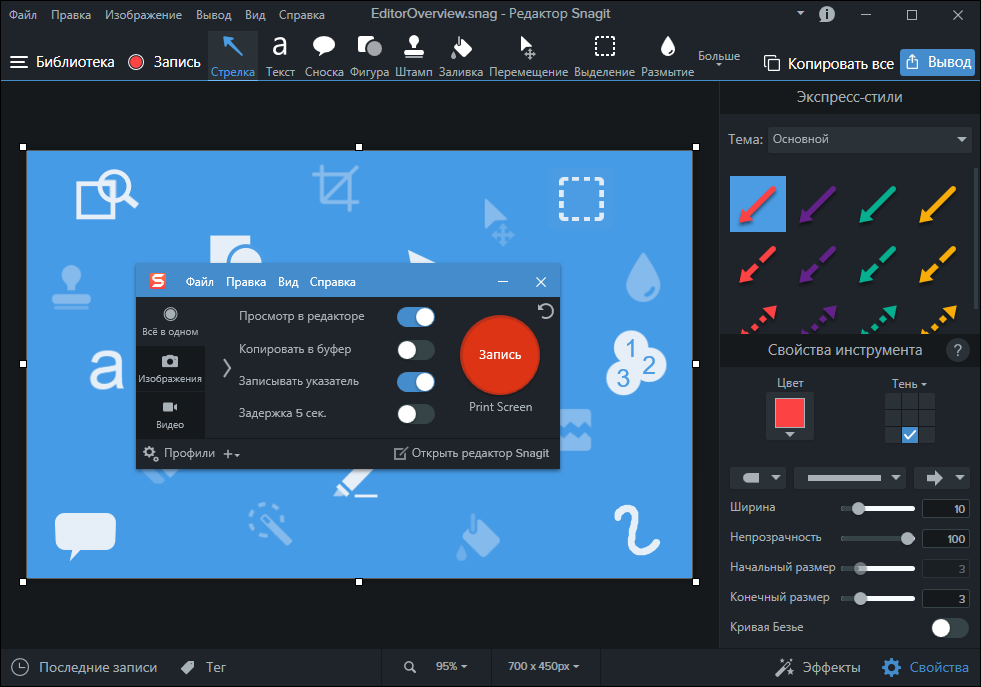
Task: Open the Изображение menu
Action: [x=143, y=14]
